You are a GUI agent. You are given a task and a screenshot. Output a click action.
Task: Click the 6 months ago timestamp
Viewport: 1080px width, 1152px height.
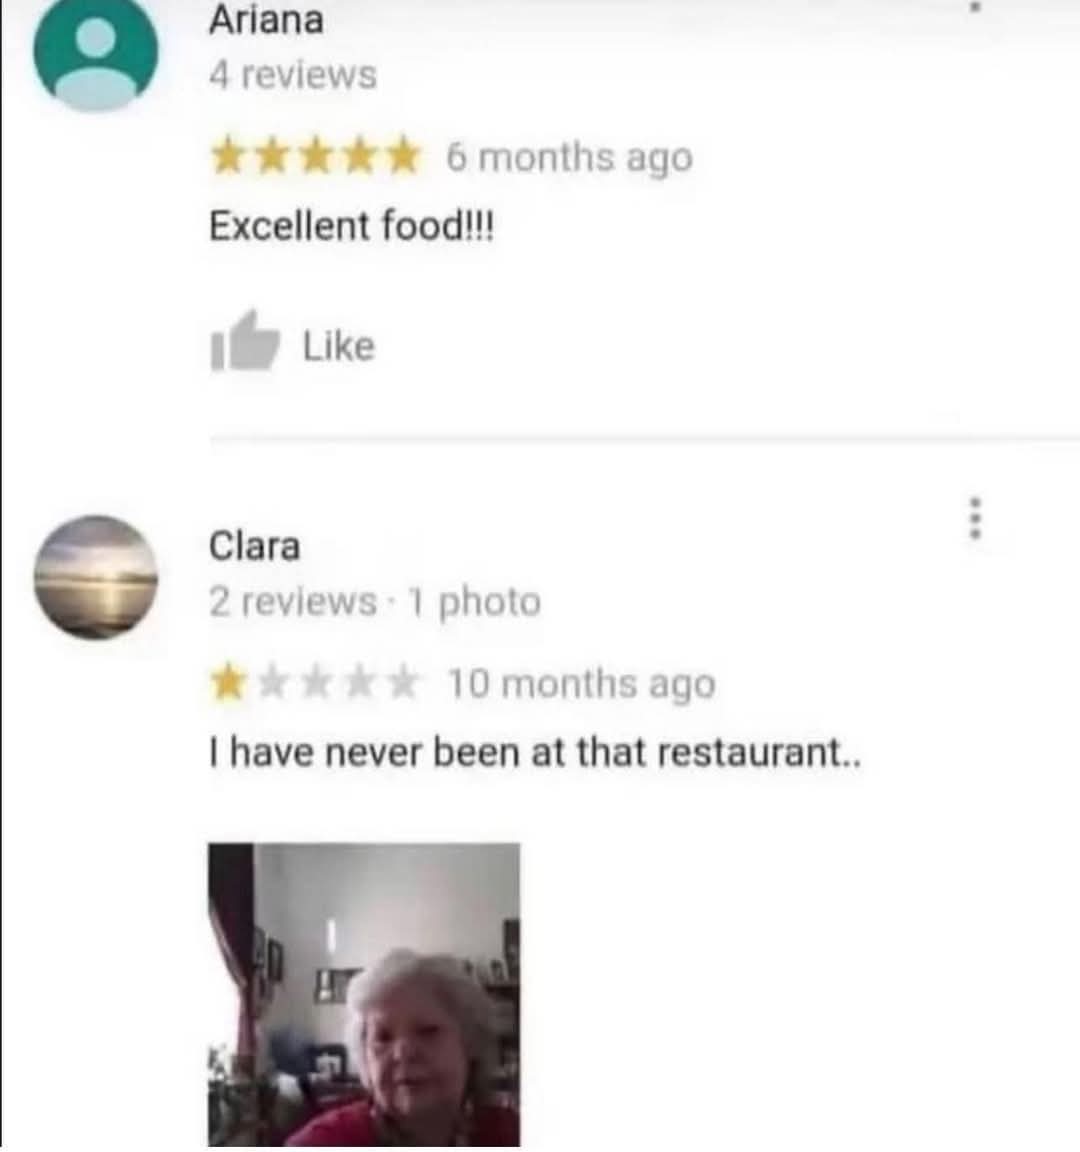pos(569,157)
